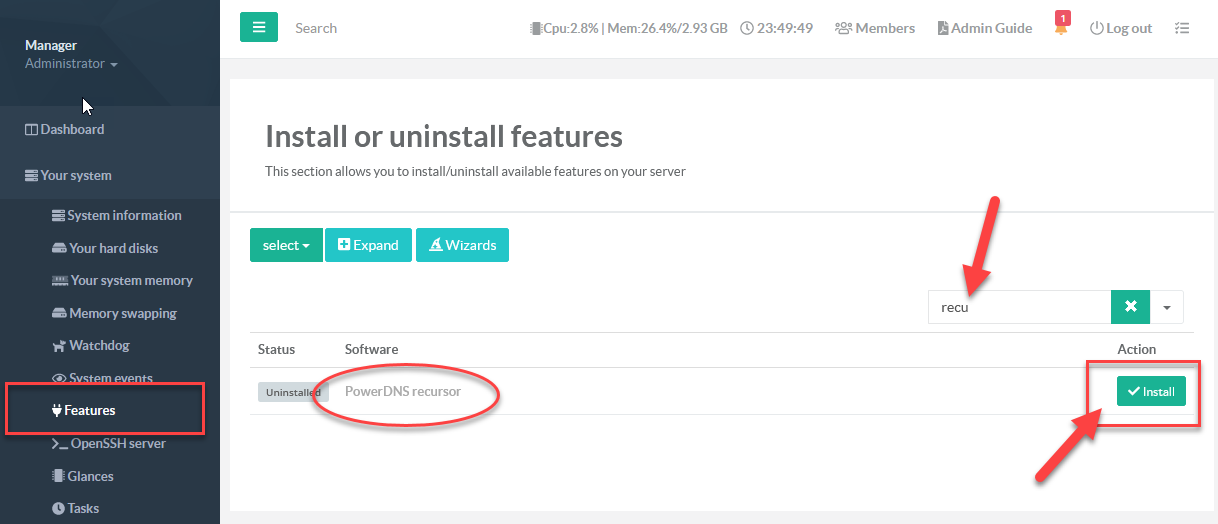
Task: Collapse the Your system menu section
Action: (76, 175)
